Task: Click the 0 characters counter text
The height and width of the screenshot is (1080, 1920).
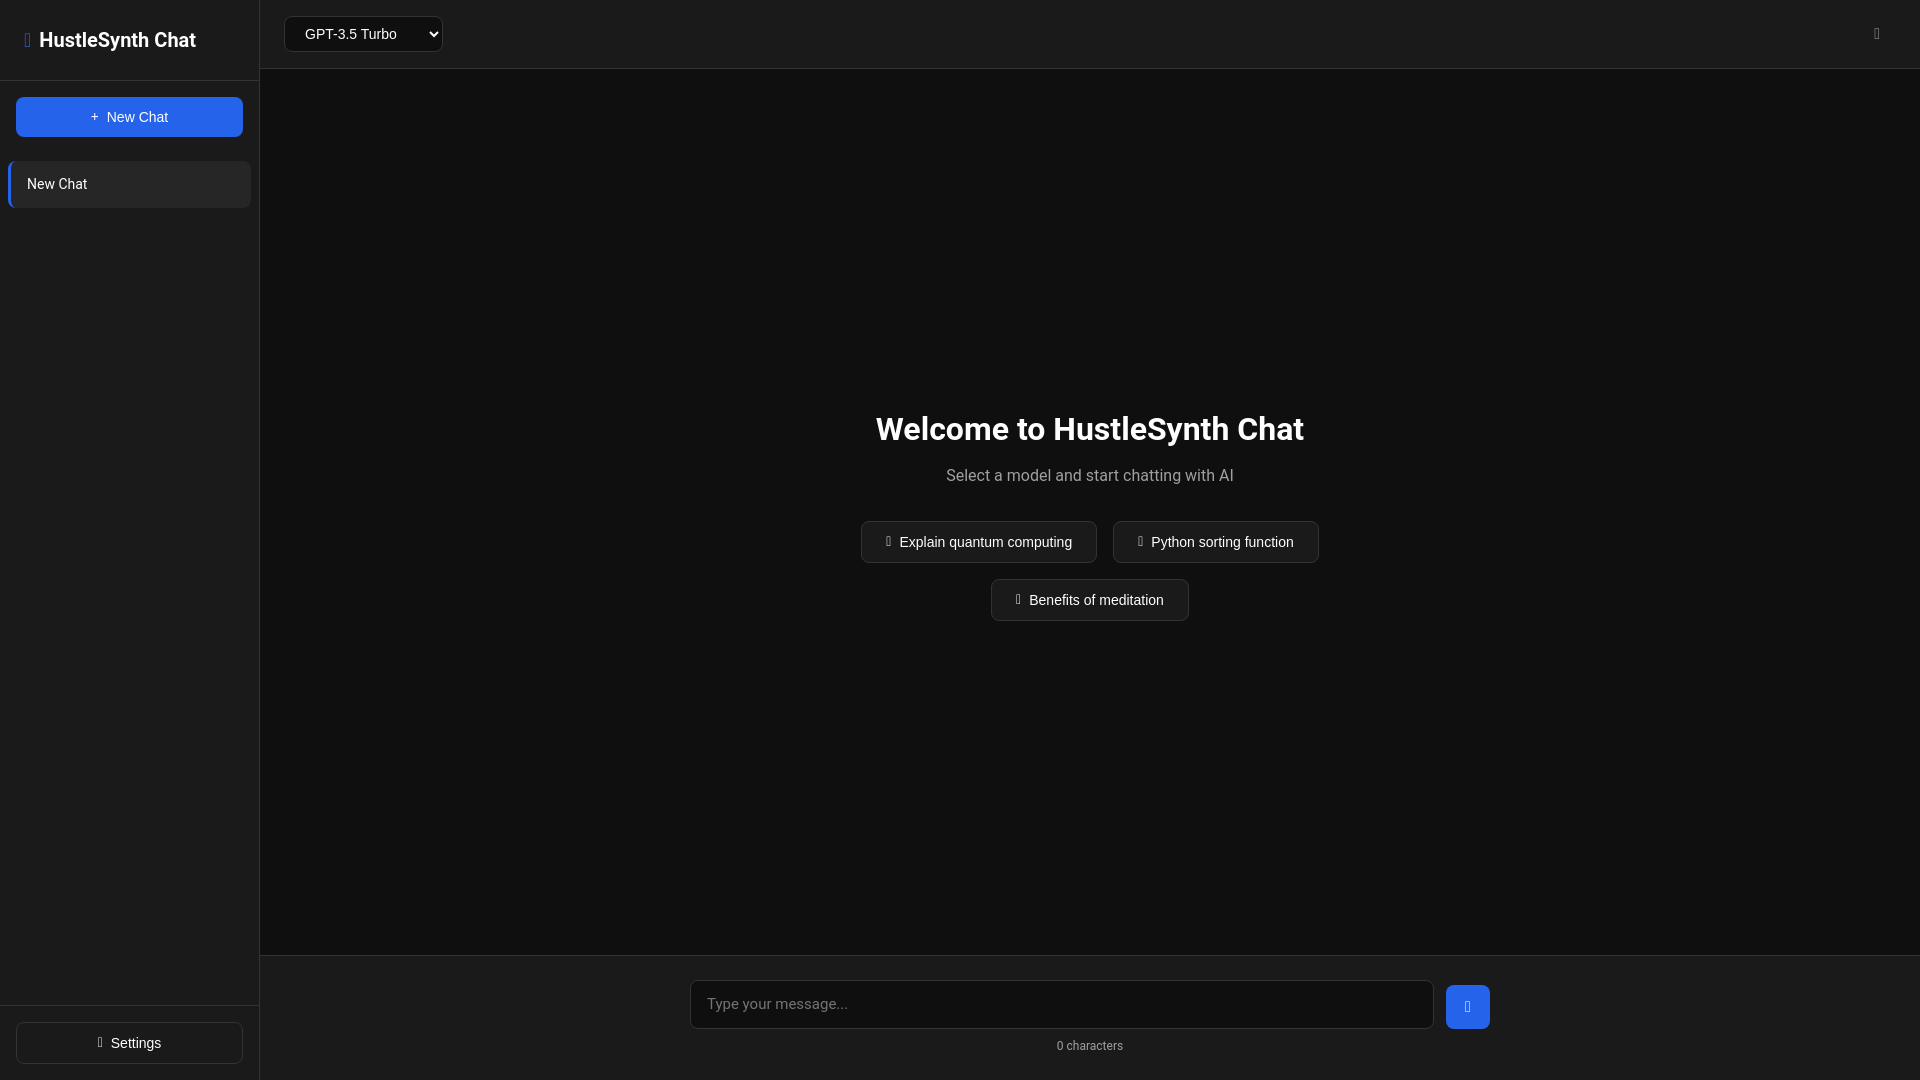Action: click(x=1089, y=1046)
